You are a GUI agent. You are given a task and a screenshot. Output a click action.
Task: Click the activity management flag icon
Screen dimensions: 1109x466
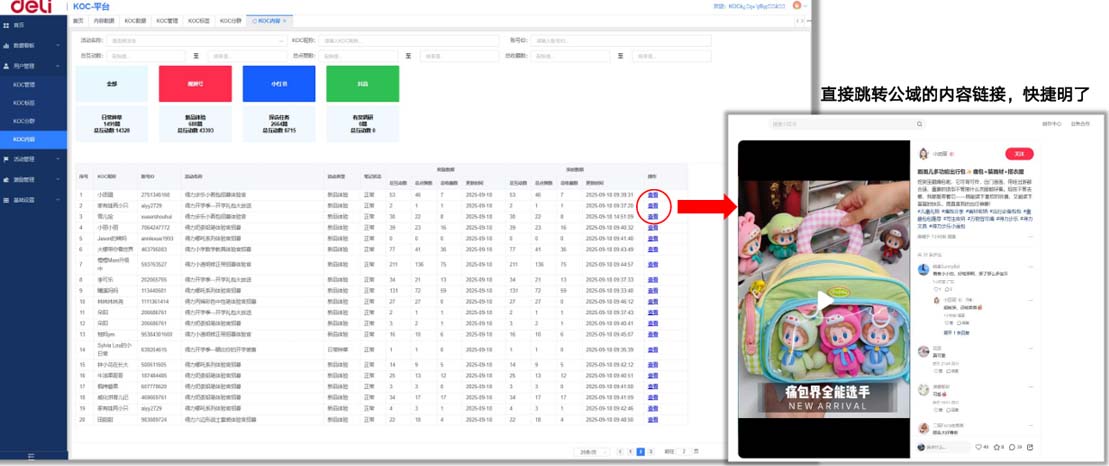pos(6,158)
